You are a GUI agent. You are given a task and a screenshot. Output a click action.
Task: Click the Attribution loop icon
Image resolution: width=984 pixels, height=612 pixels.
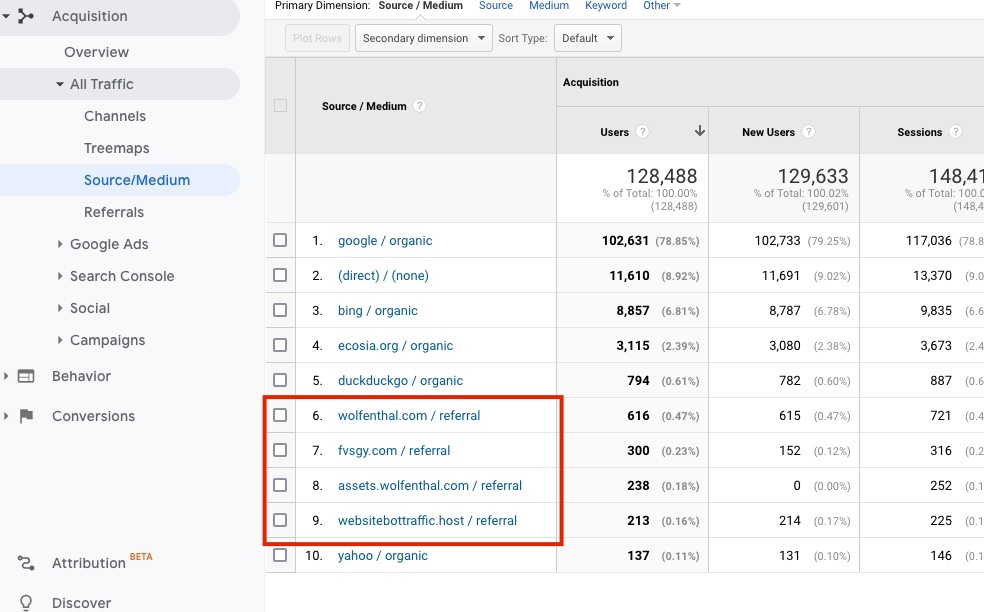27,563
